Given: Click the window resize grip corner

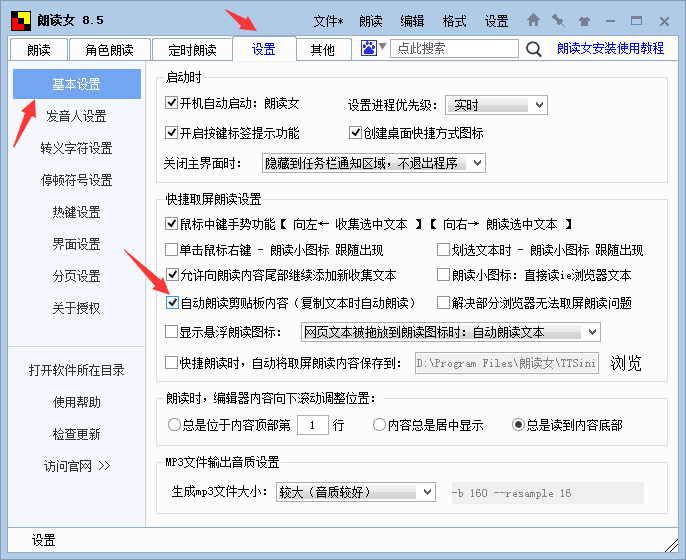Looking at the screenshot, I should (x=672, y=546).
